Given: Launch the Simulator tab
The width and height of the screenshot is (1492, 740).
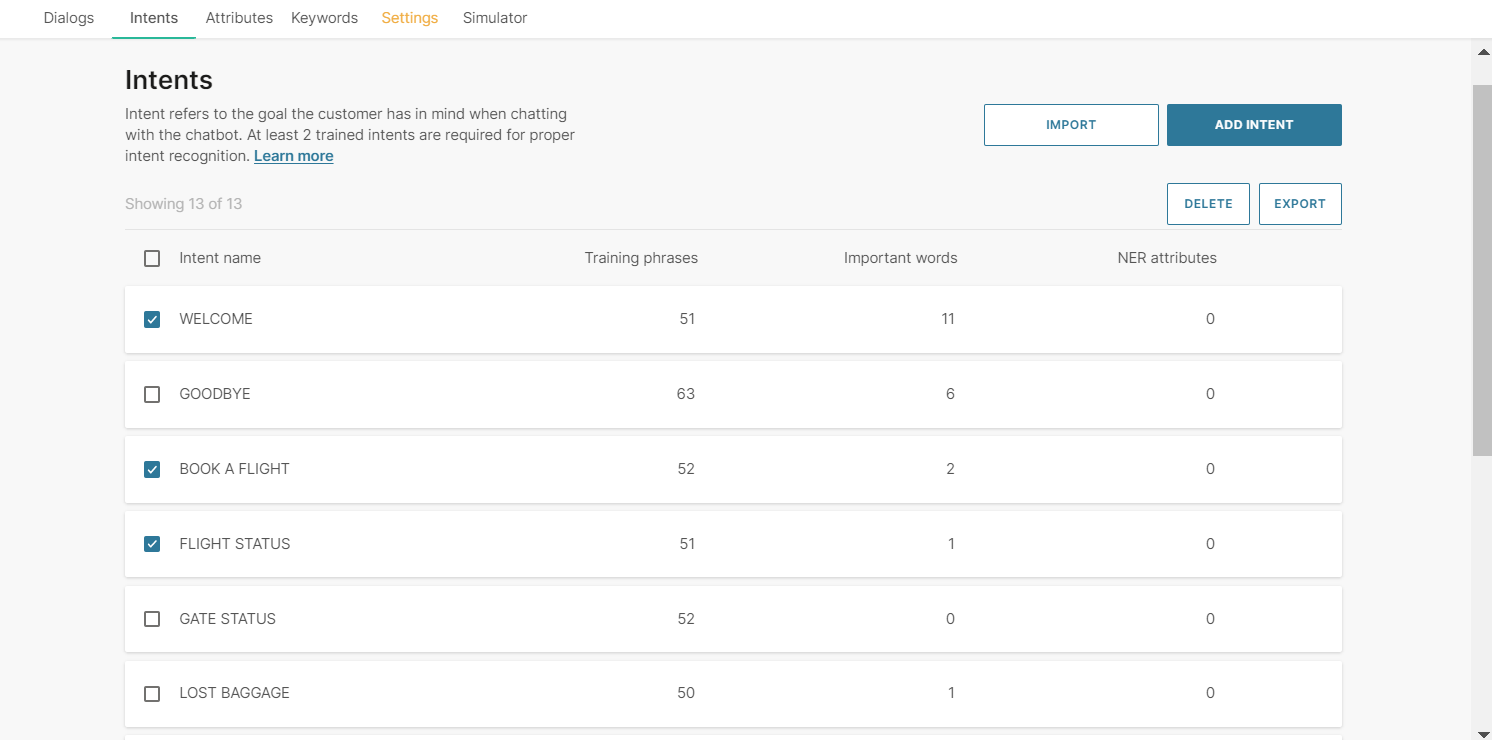Looking at the screenshot, I should (x=494, y=18).
